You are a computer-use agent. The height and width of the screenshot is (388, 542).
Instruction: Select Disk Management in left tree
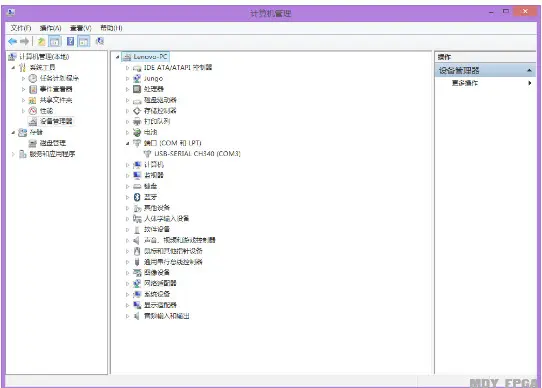[x=53, y=143]
